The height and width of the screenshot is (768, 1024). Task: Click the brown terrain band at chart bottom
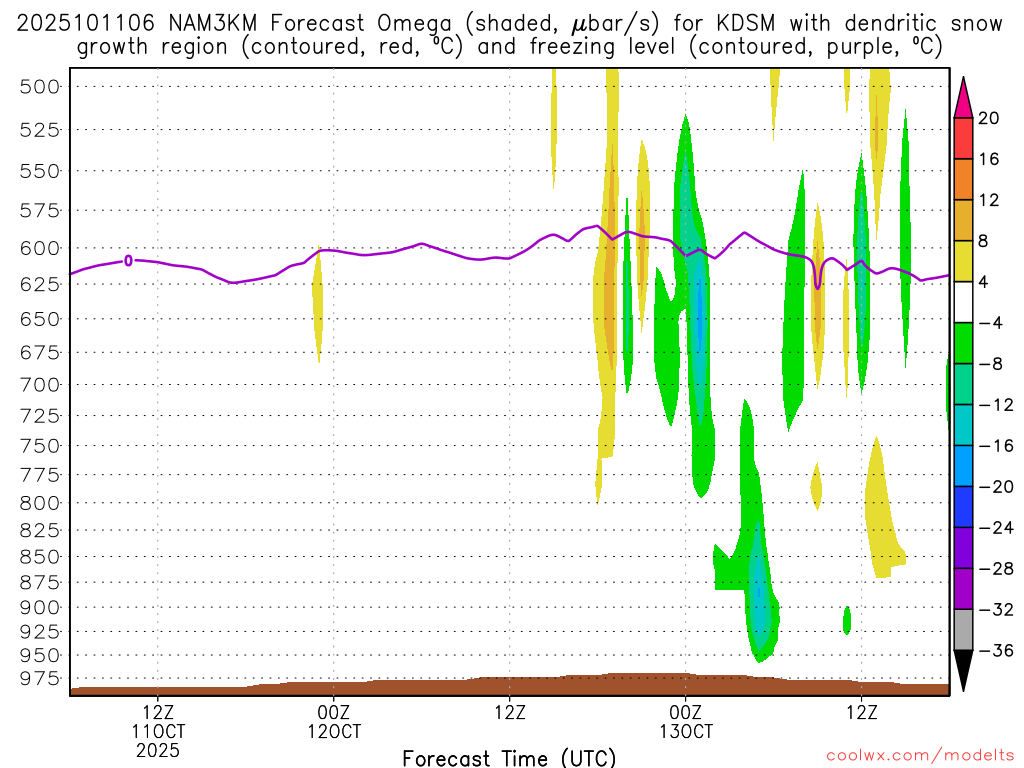coord(509,684)
